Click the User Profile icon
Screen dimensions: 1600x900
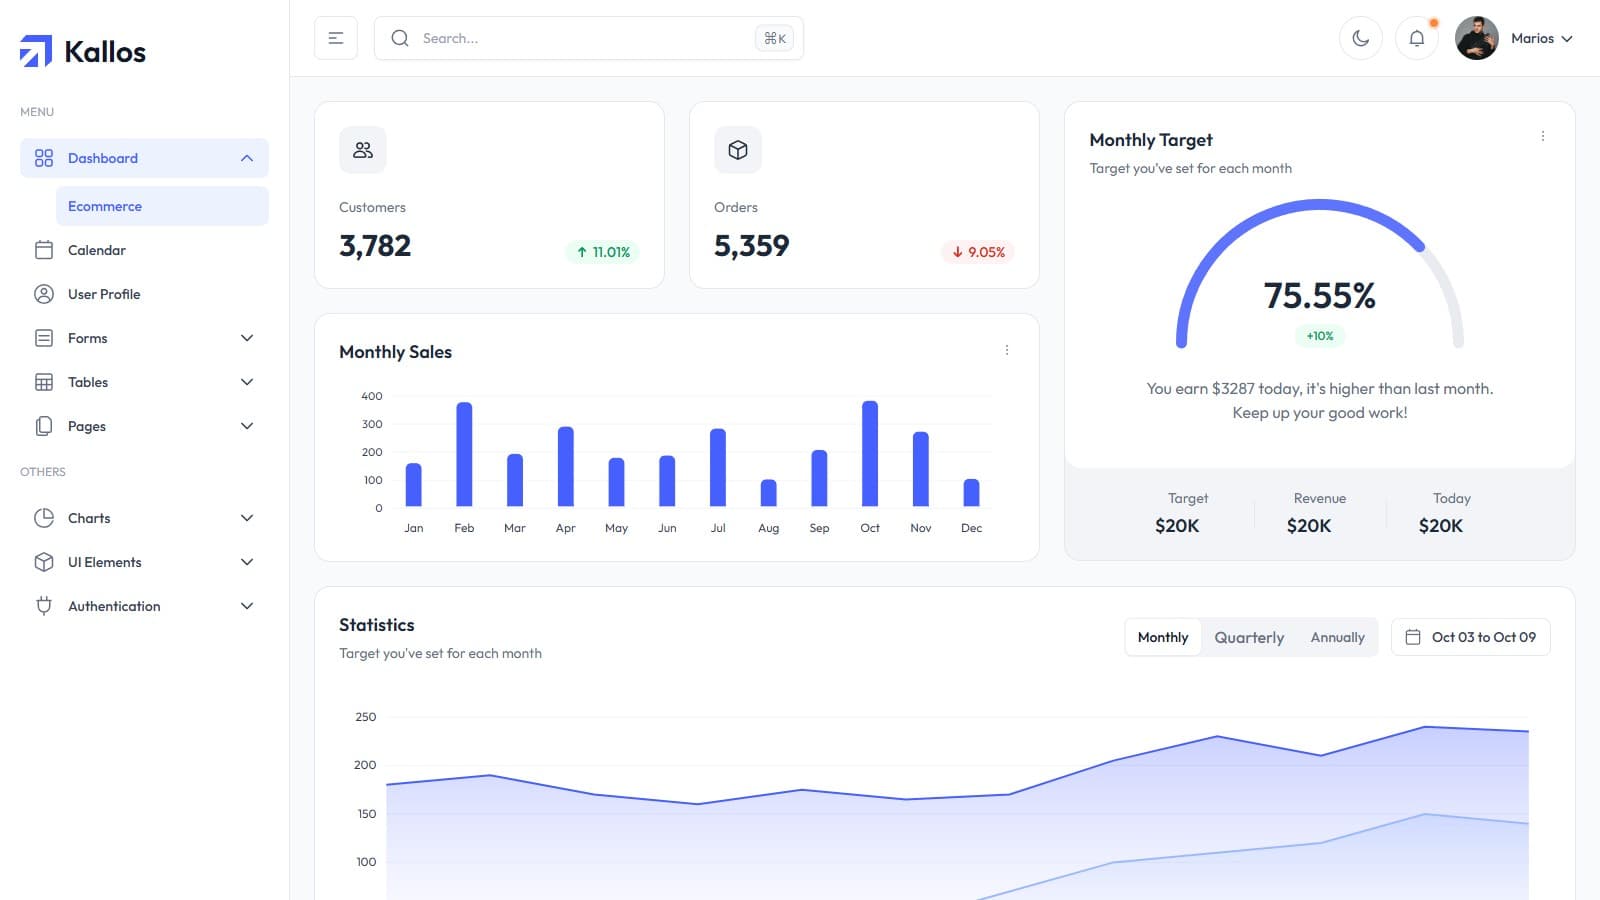tap(44, 294)
